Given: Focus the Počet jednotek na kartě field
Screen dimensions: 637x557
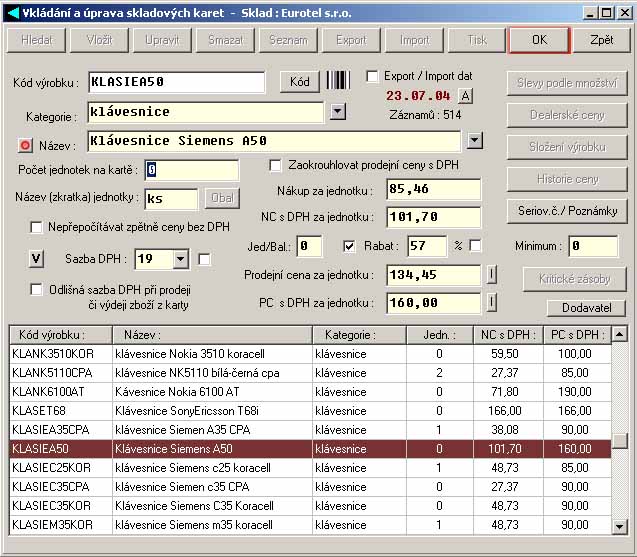Looking at the screenshot, I should pyautogui.click(x=192, y=170).
